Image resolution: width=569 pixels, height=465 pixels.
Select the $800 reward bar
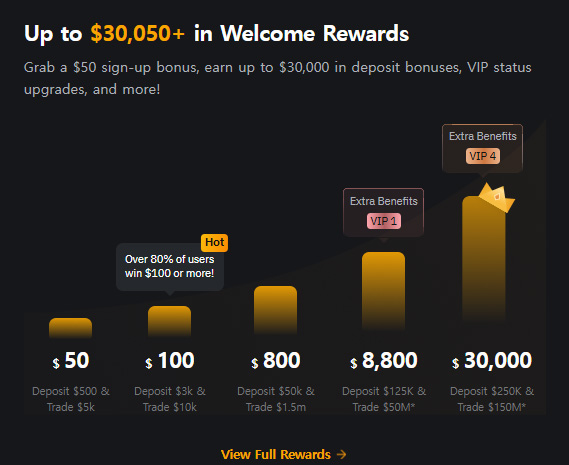[x=275, y=310]
